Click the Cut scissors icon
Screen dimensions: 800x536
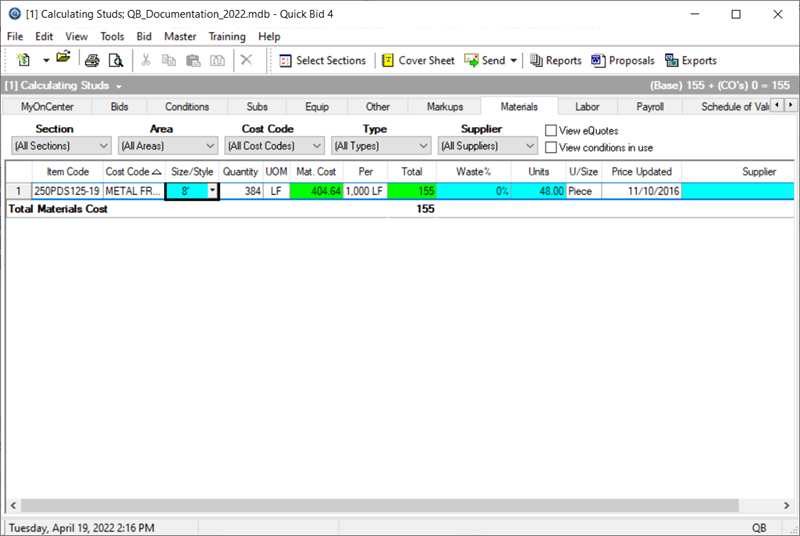(x=146, y=60)
